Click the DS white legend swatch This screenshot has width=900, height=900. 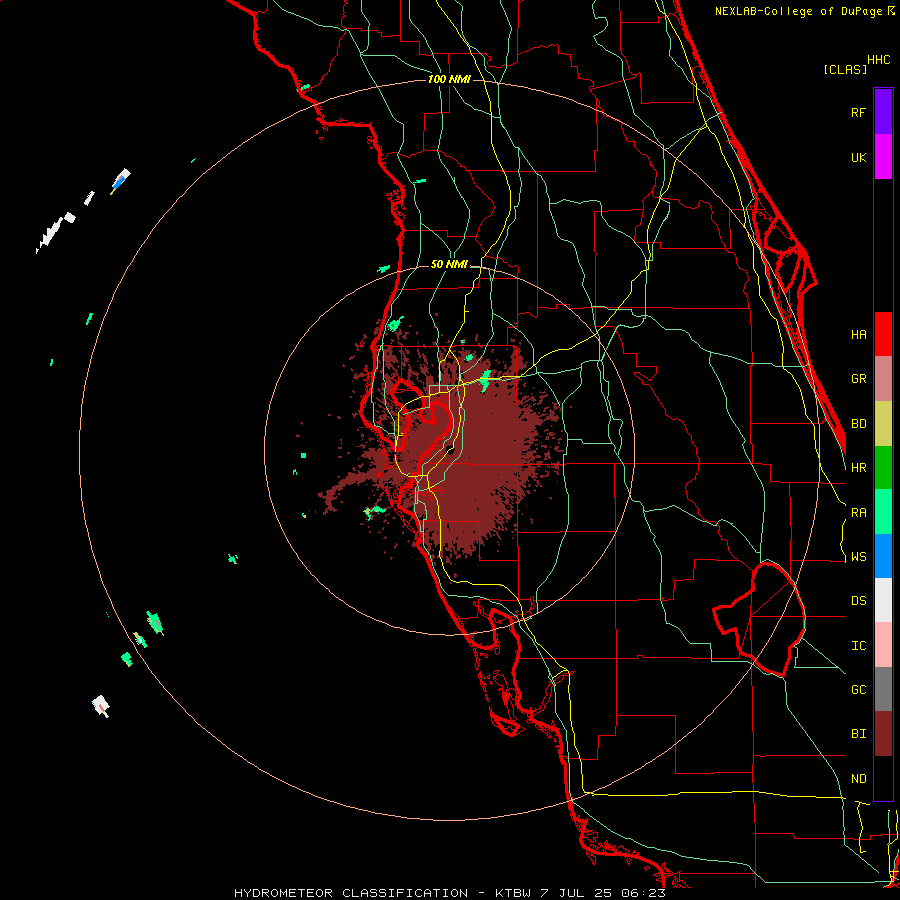tap(883, 600)
